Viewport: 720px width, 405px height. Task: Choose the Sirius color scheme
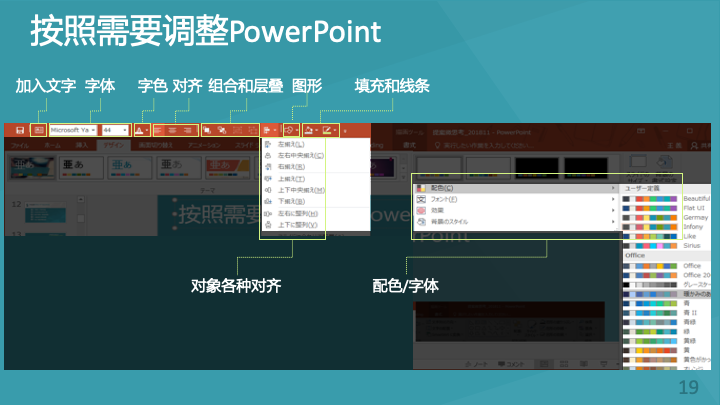(666, 246)
